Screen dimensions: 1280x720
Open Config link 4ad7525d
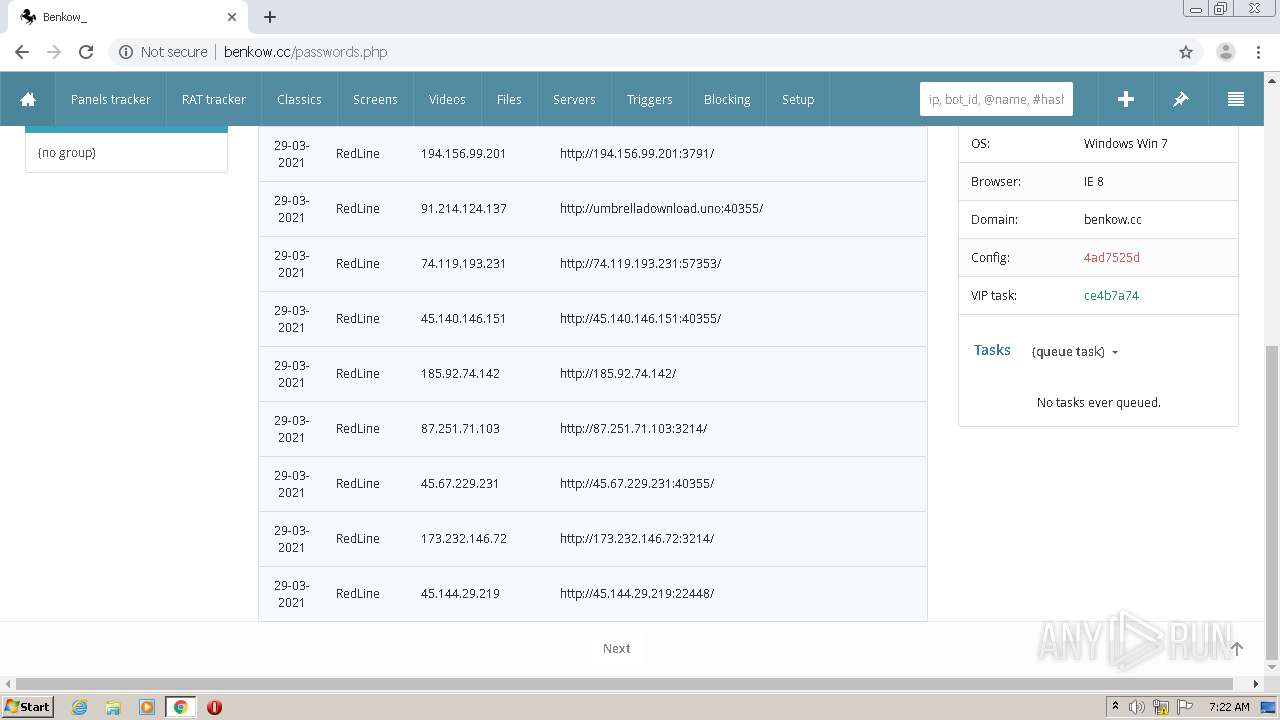[1112, 258]
